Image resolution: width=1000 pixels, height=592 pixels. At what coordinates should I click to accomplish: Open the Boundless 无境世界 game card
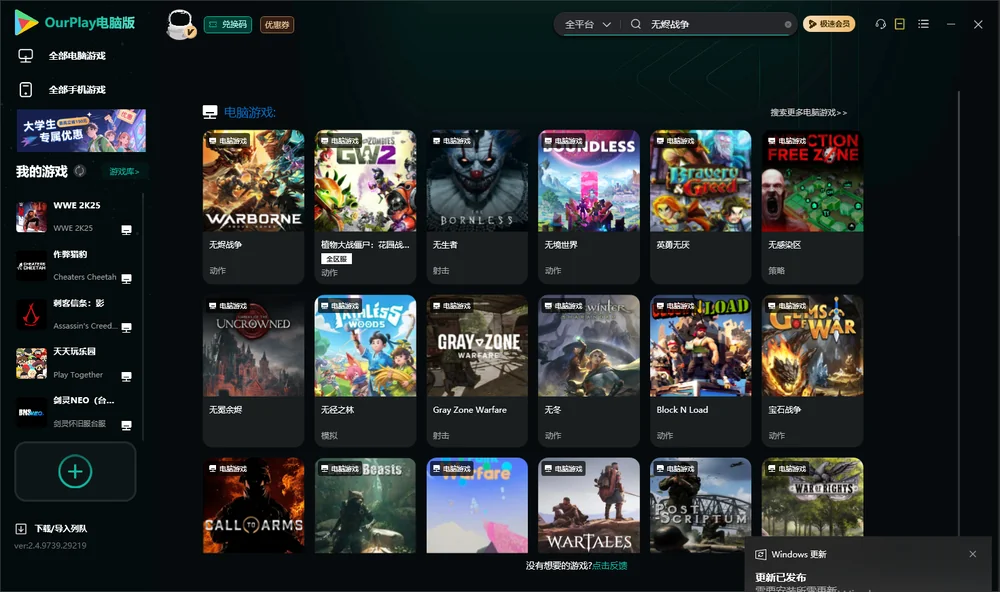pyautogui.click(x=589, y=207)
